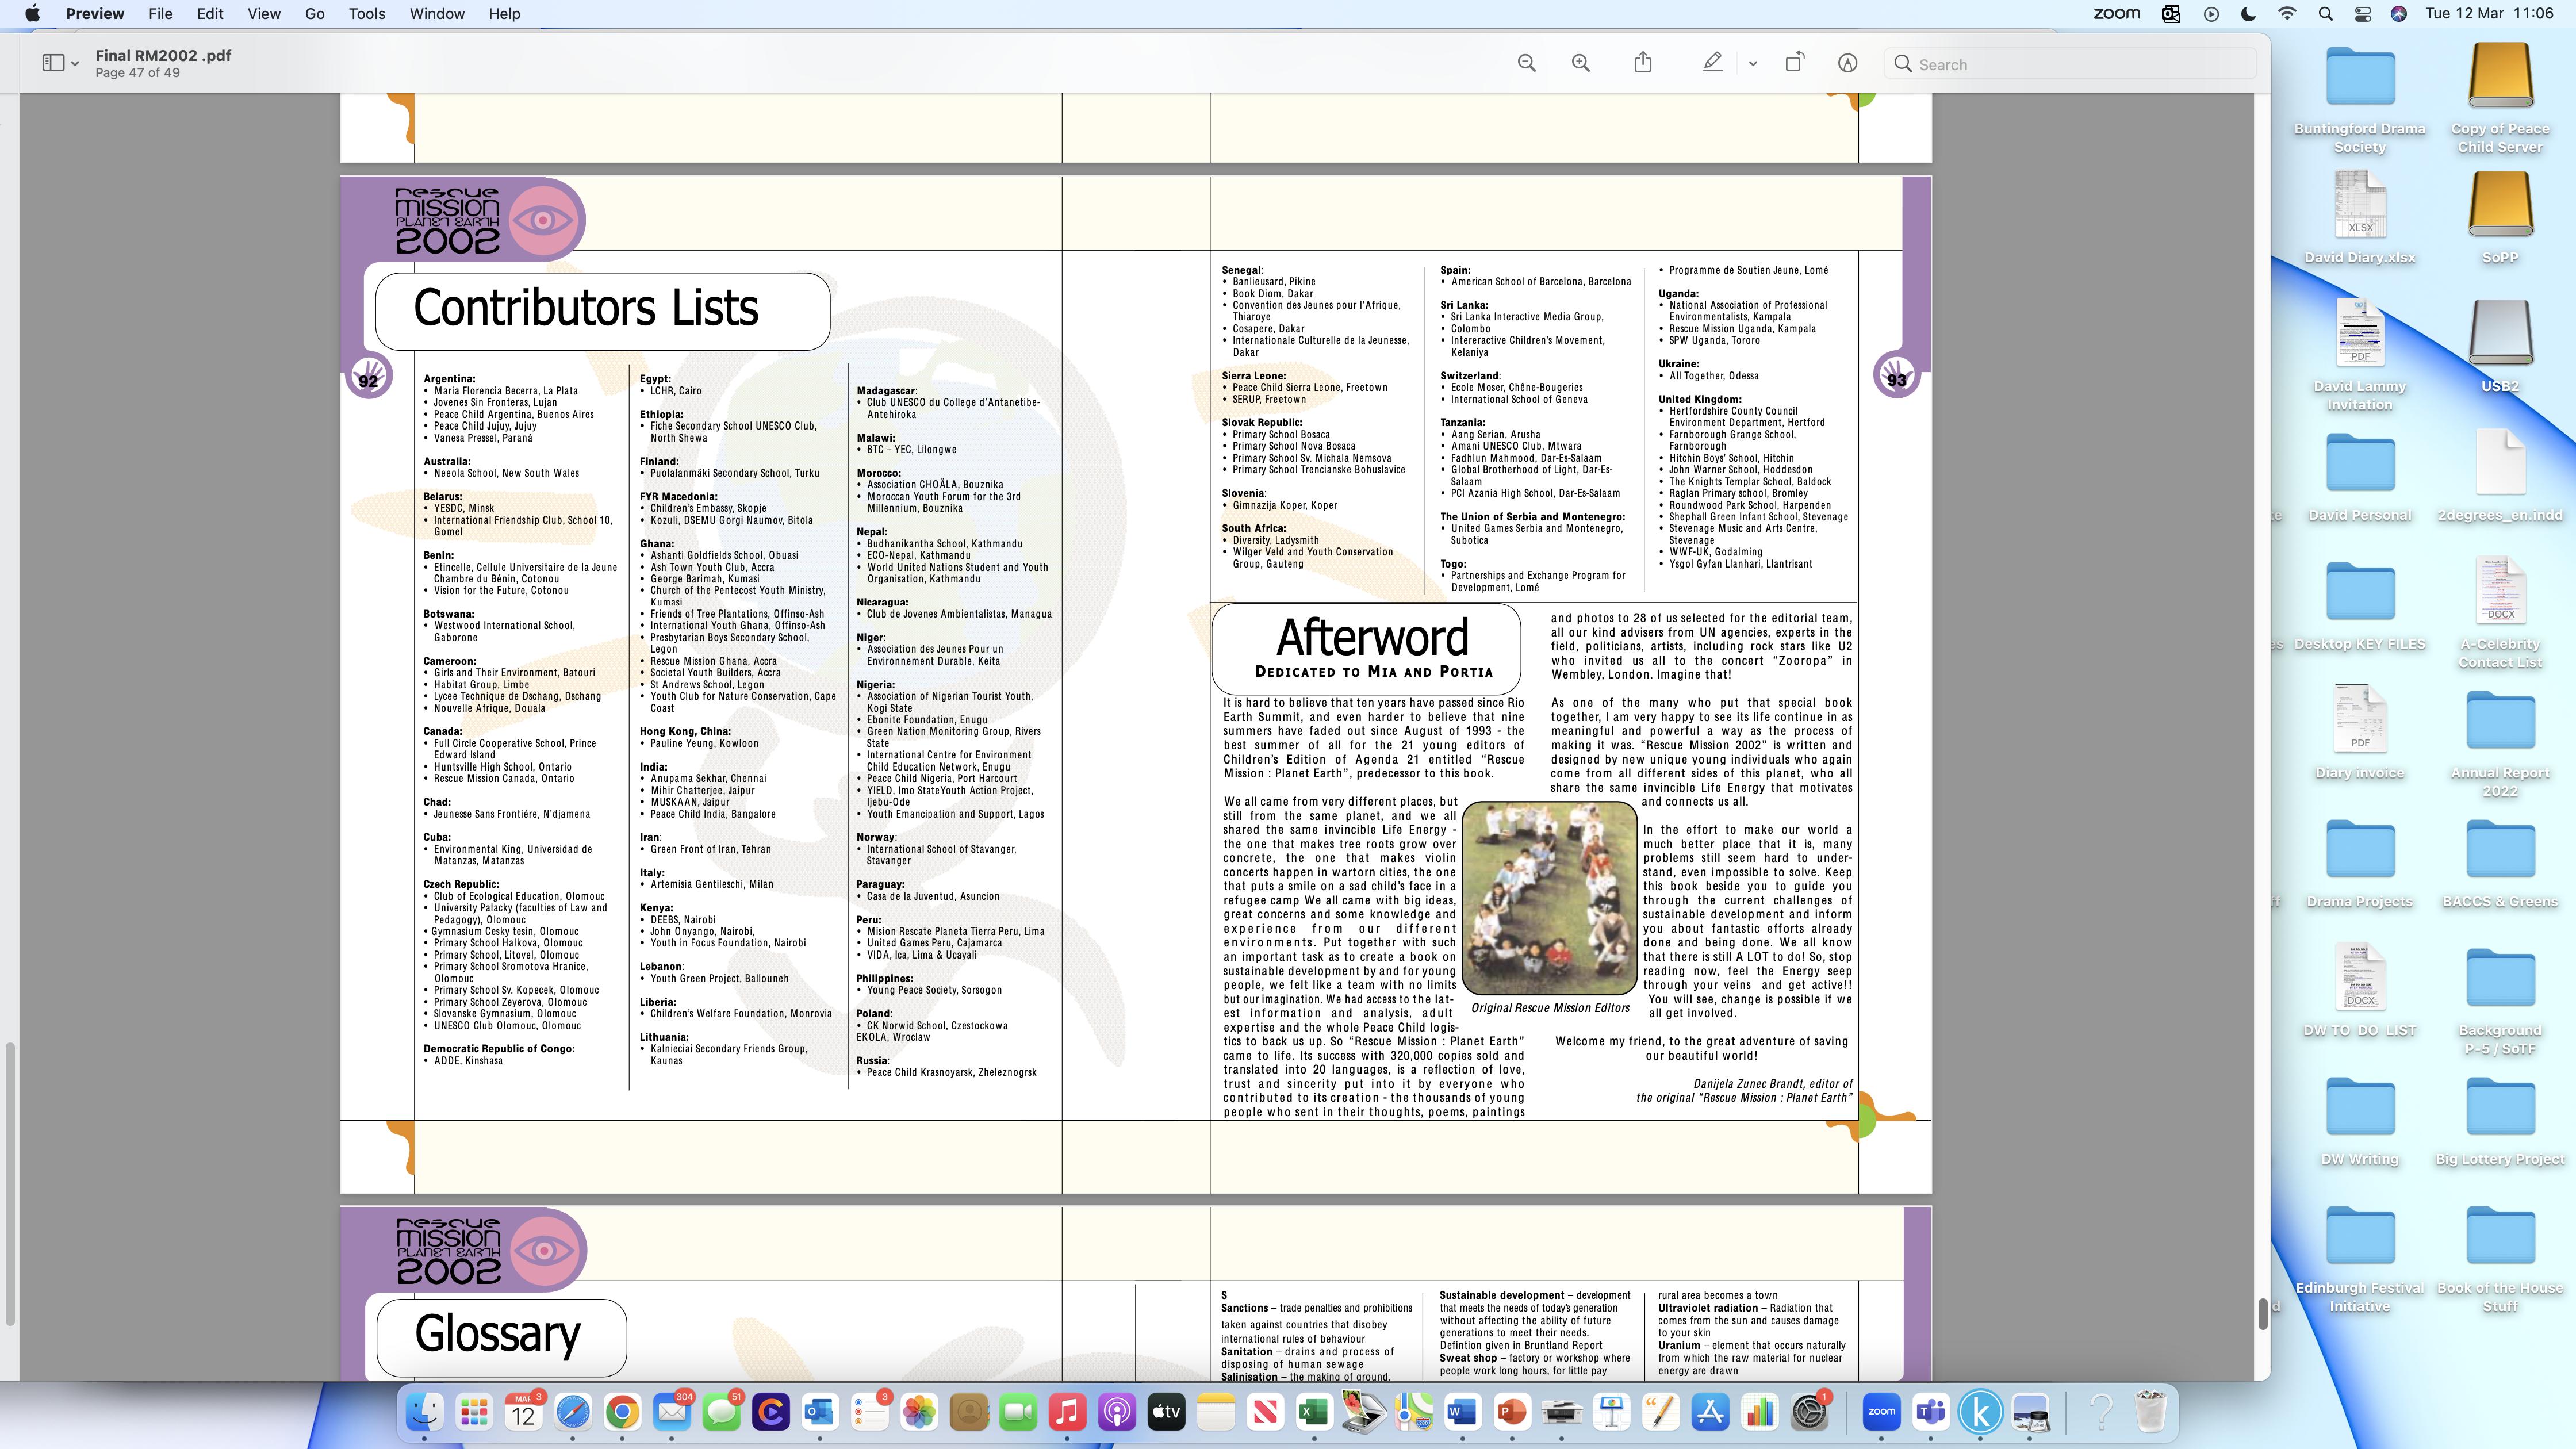Open the Tools menu
2576x1449 pixels.
(x=367, y=14)
